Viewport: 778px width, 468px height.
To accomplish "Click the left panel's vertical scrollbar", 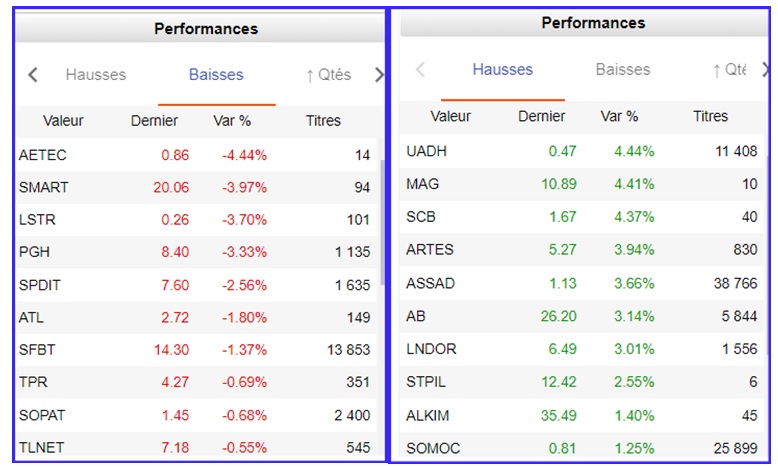I will (382, 220).
